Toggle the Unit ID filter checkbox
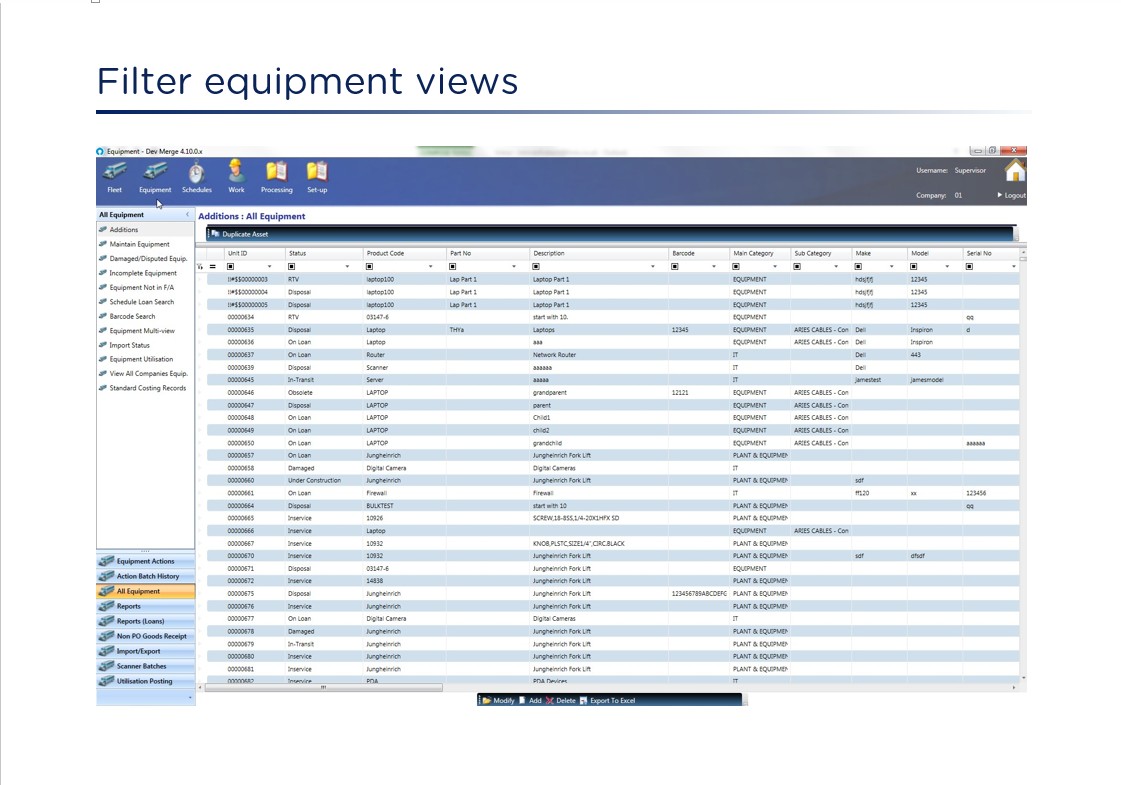The image size is (1121, 785). (231, 267)
